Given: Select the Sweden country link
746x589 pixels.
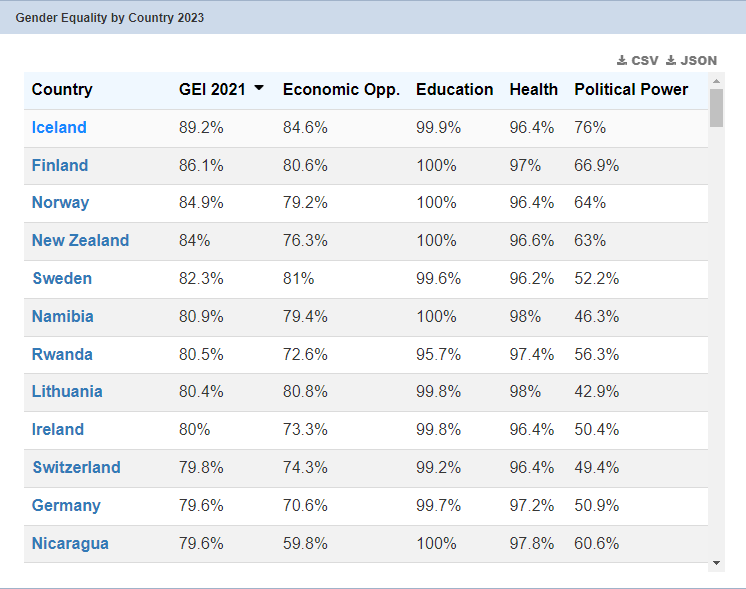Looking at the screenshot, I should [62, 278].
